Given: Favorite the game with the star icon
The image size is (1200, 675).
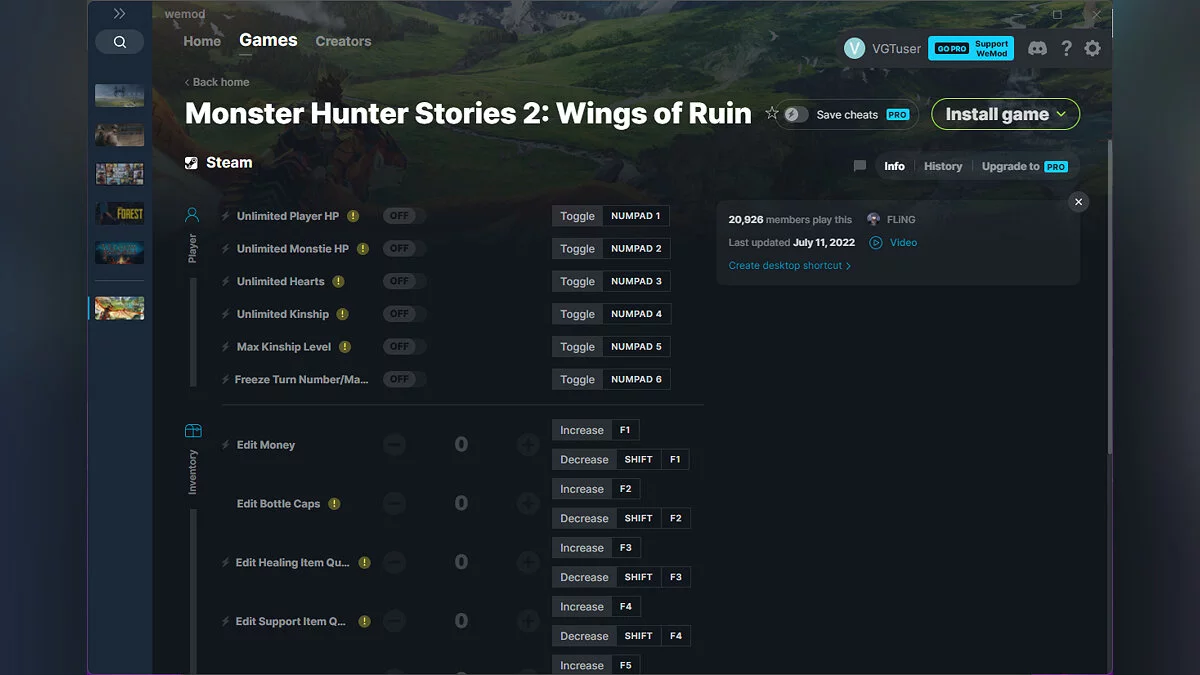Looking at the screenshot, I should pos(772,113).
